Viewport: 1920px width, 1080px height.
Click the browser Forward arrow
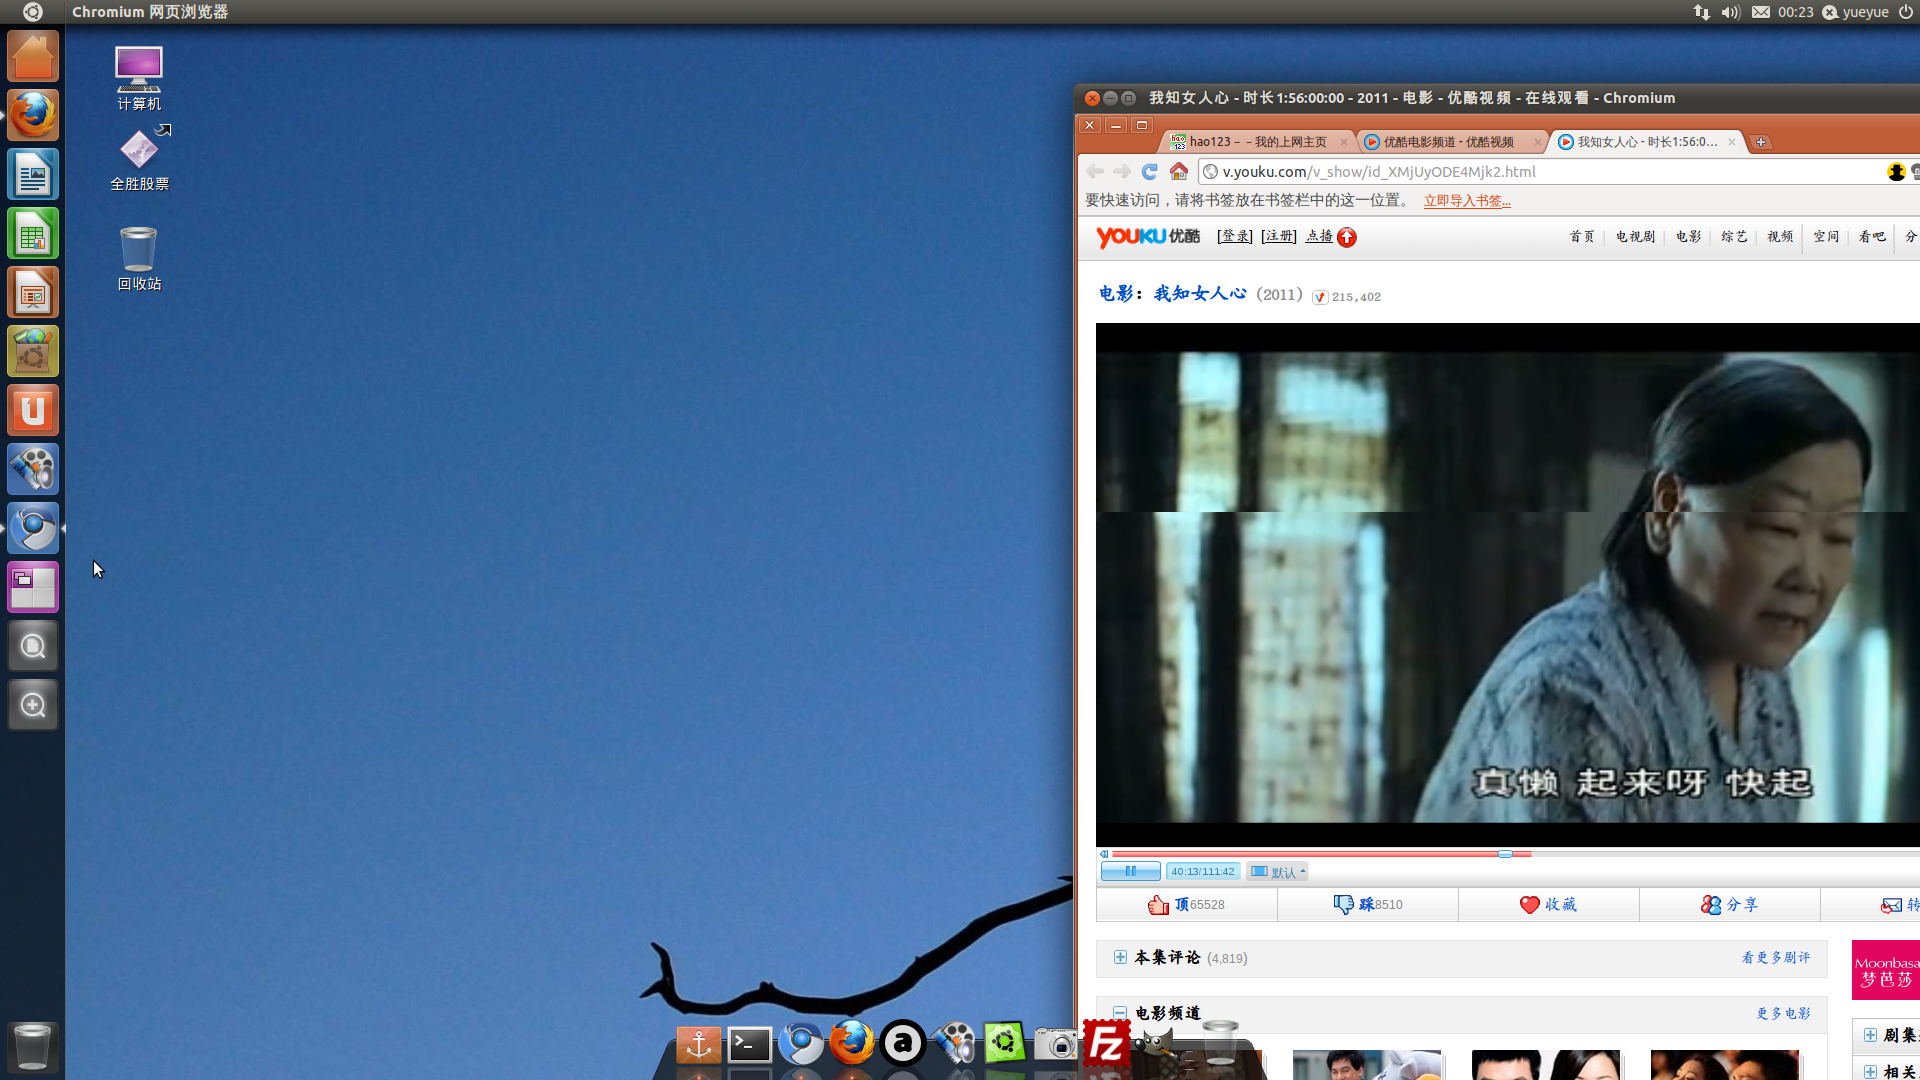tap(1122, 172)
